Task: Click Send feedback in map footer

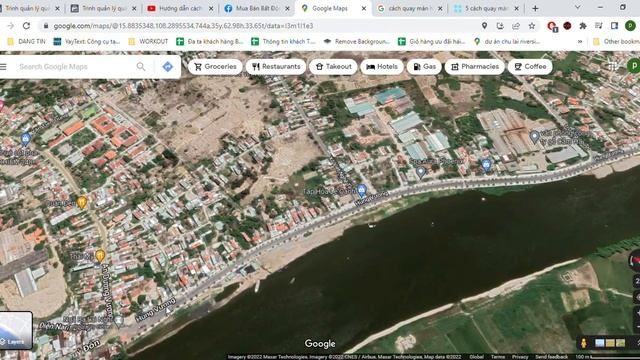Action: pos(551,357)
